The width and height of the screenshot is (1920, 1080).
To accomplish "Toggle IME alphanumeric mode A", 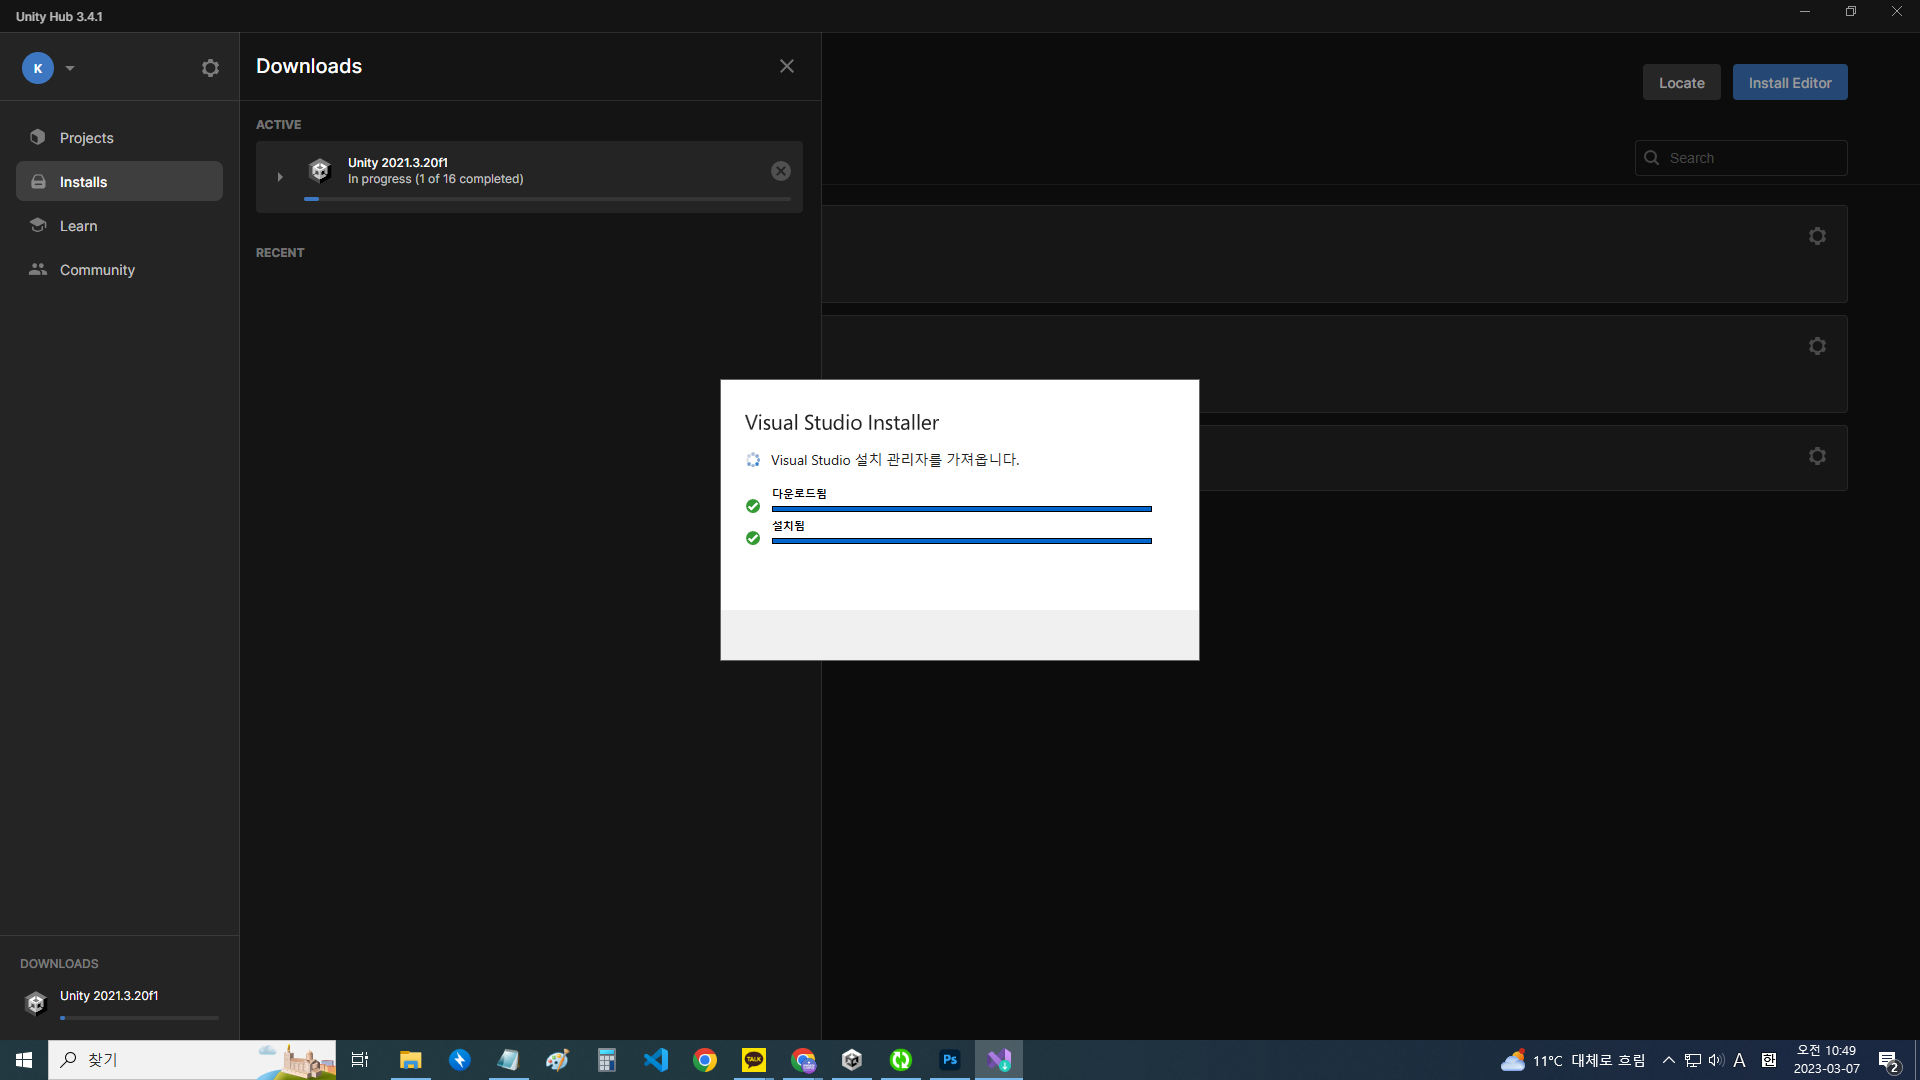I will pyautogui.click(x=1740, y=1060).
